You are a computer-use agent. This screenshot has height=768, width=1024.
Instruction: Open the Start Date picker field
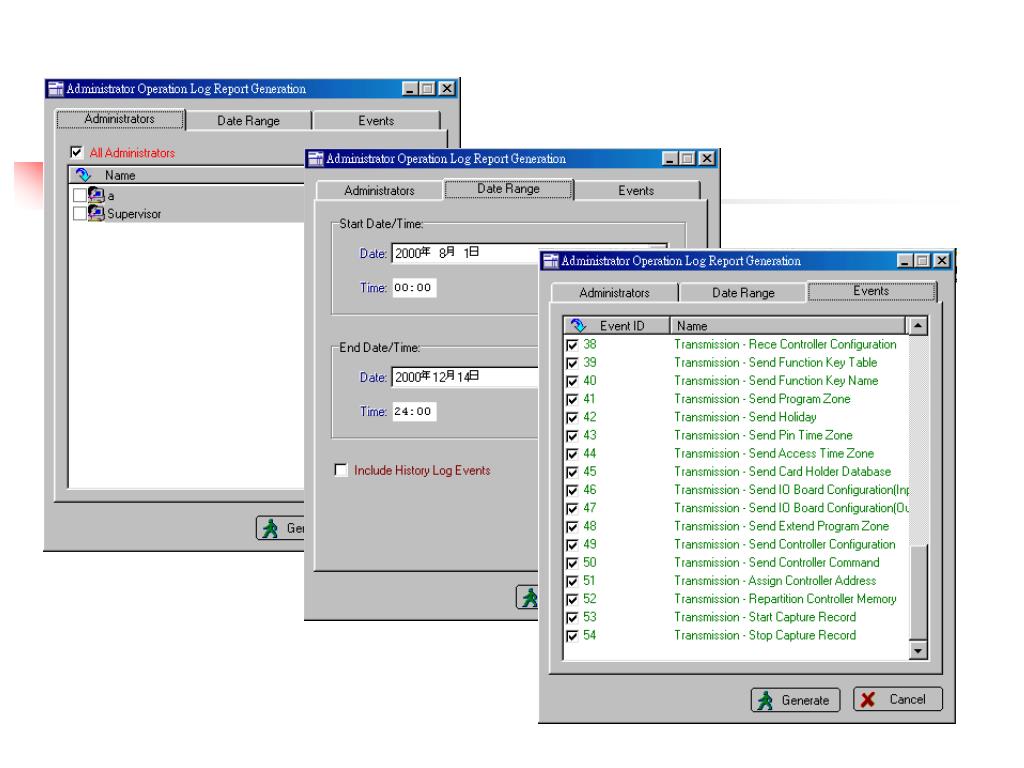[x=465, y=253]
